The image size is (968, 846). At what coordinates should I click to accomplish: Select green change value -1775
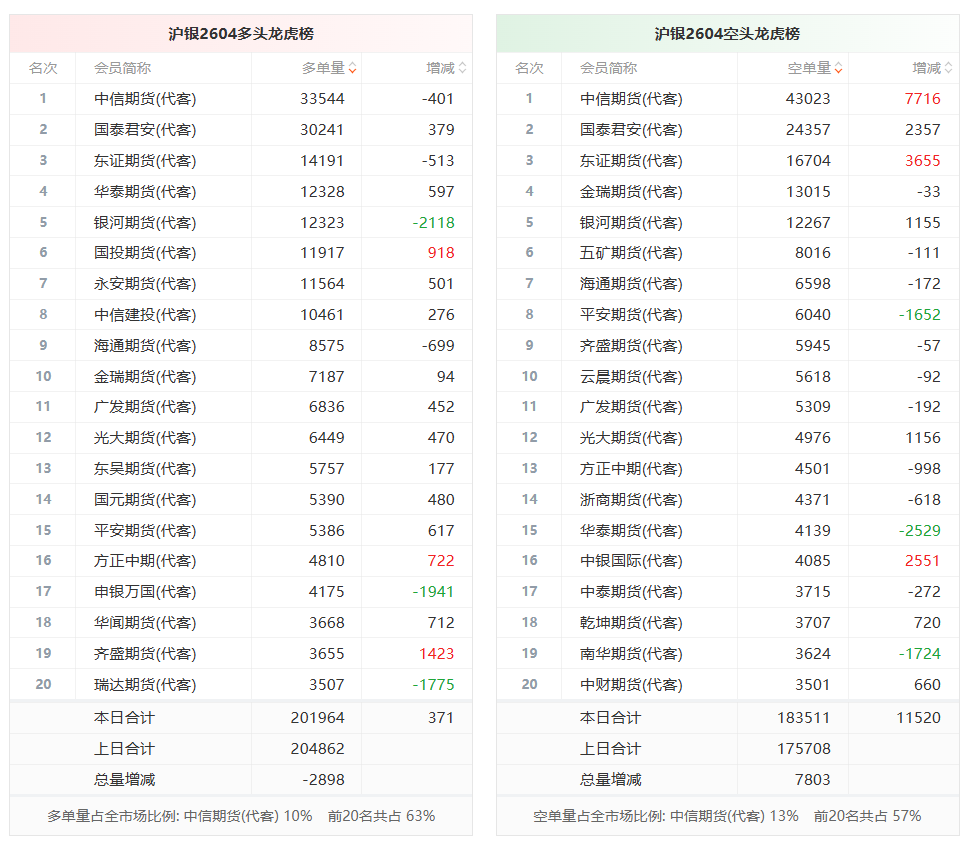pyautogui.click(x=433, y=684)
